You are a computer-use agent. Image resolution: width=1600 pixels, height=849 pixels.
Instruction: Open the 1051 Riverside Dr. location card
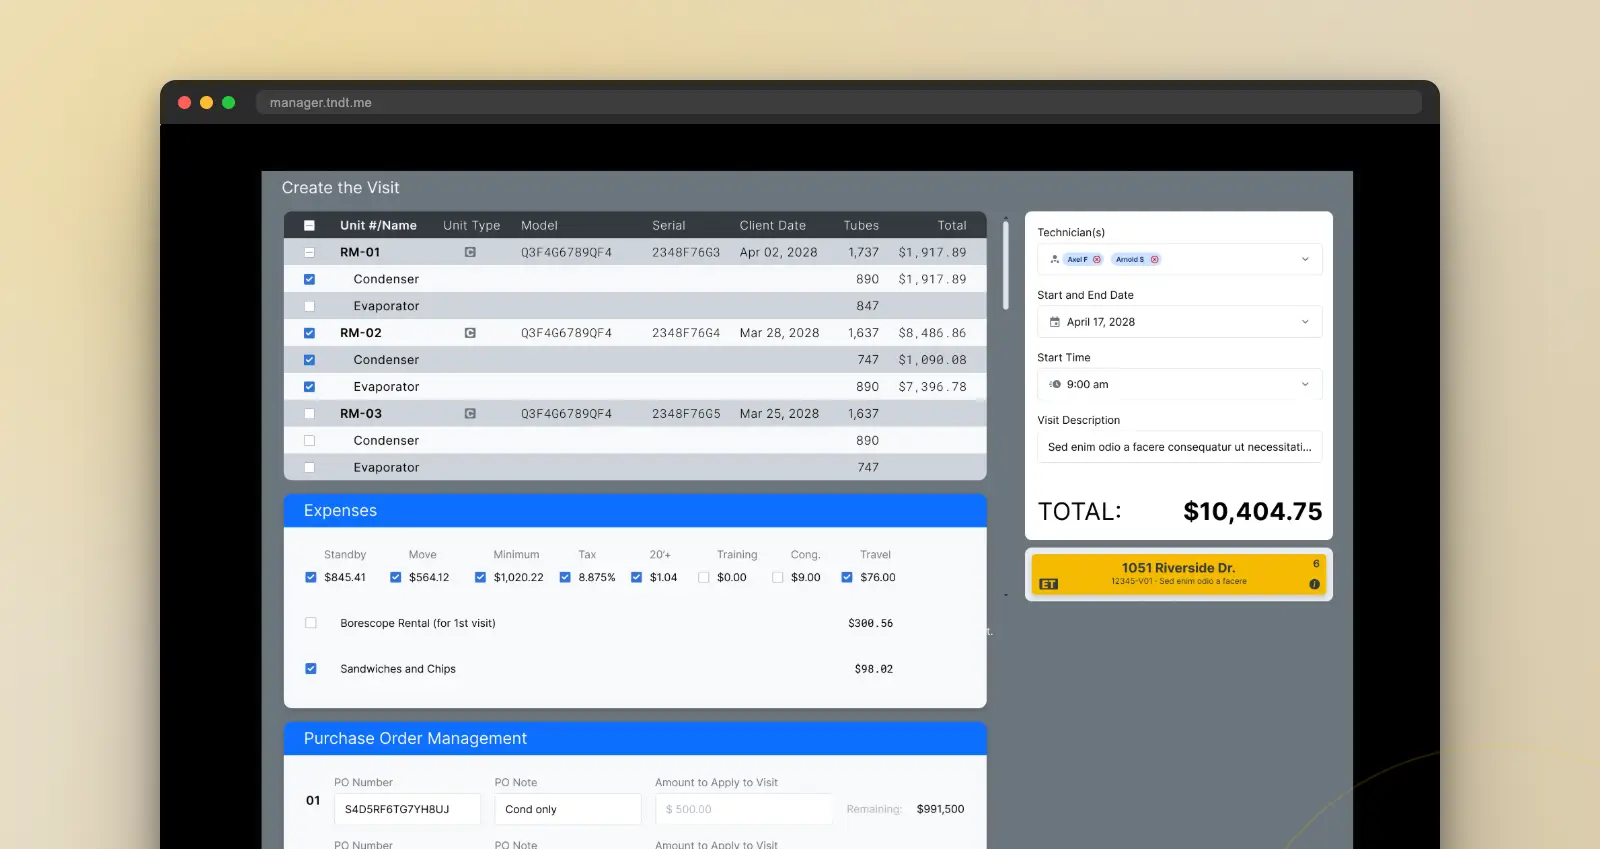click(x=1179, y=574)
